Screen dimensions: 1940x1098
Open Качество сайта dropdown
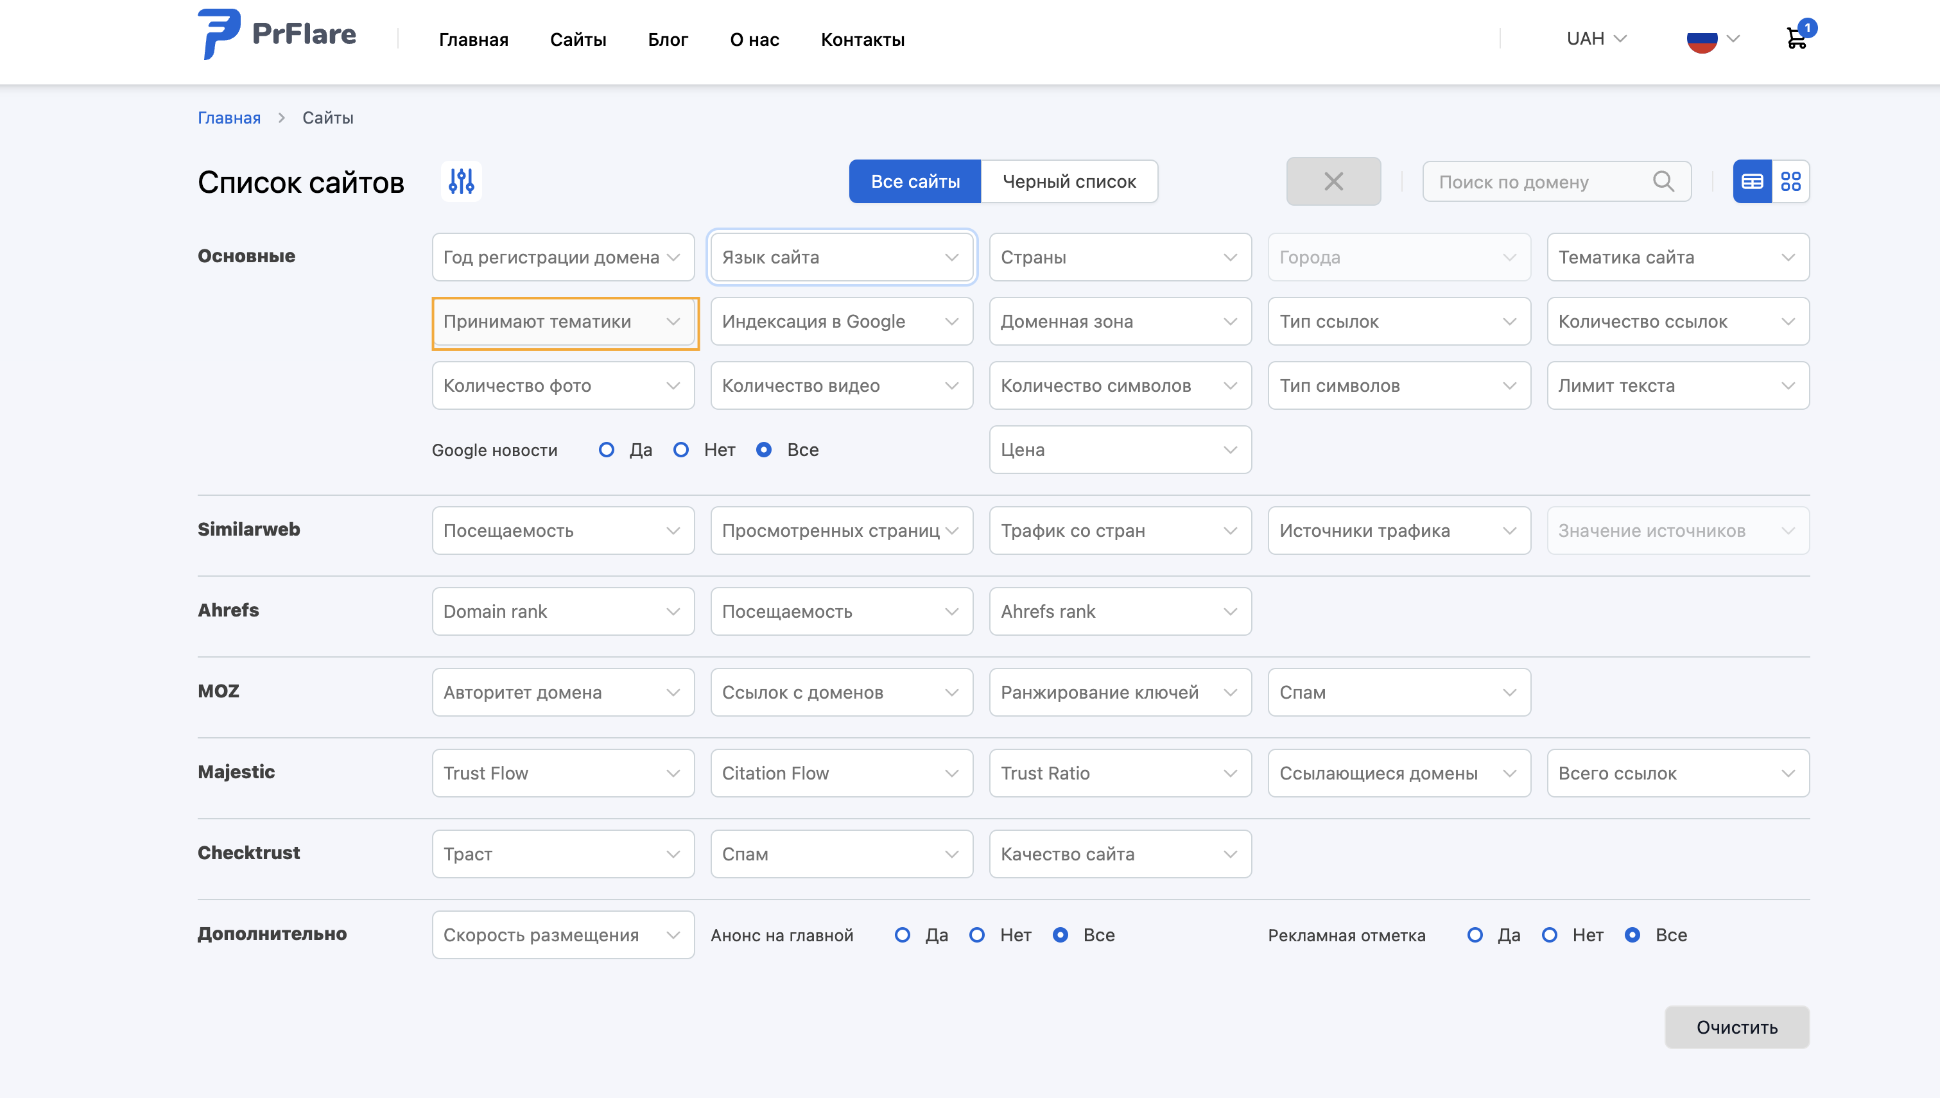click(x=1120, y=854)
